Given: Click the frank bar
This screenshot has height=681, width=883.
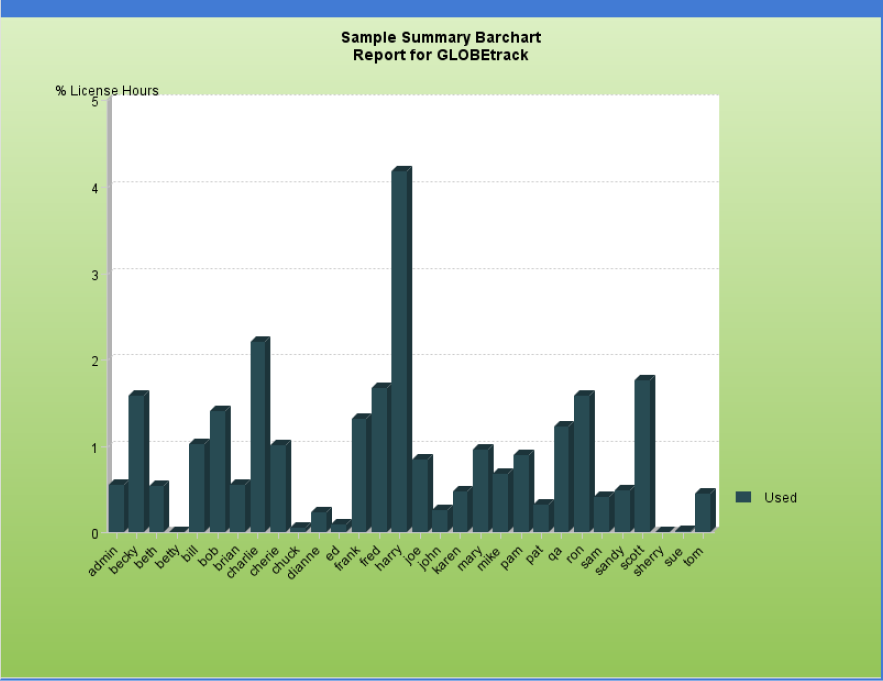Looking at the screenshot, I should coord(360,474).
